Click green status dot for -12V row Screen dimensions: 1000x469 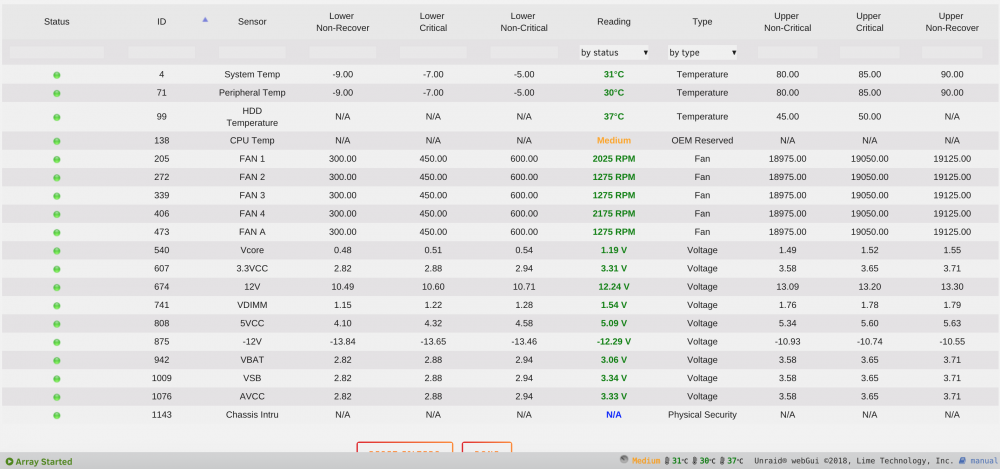pyautogui.click(x=57, y=342)
